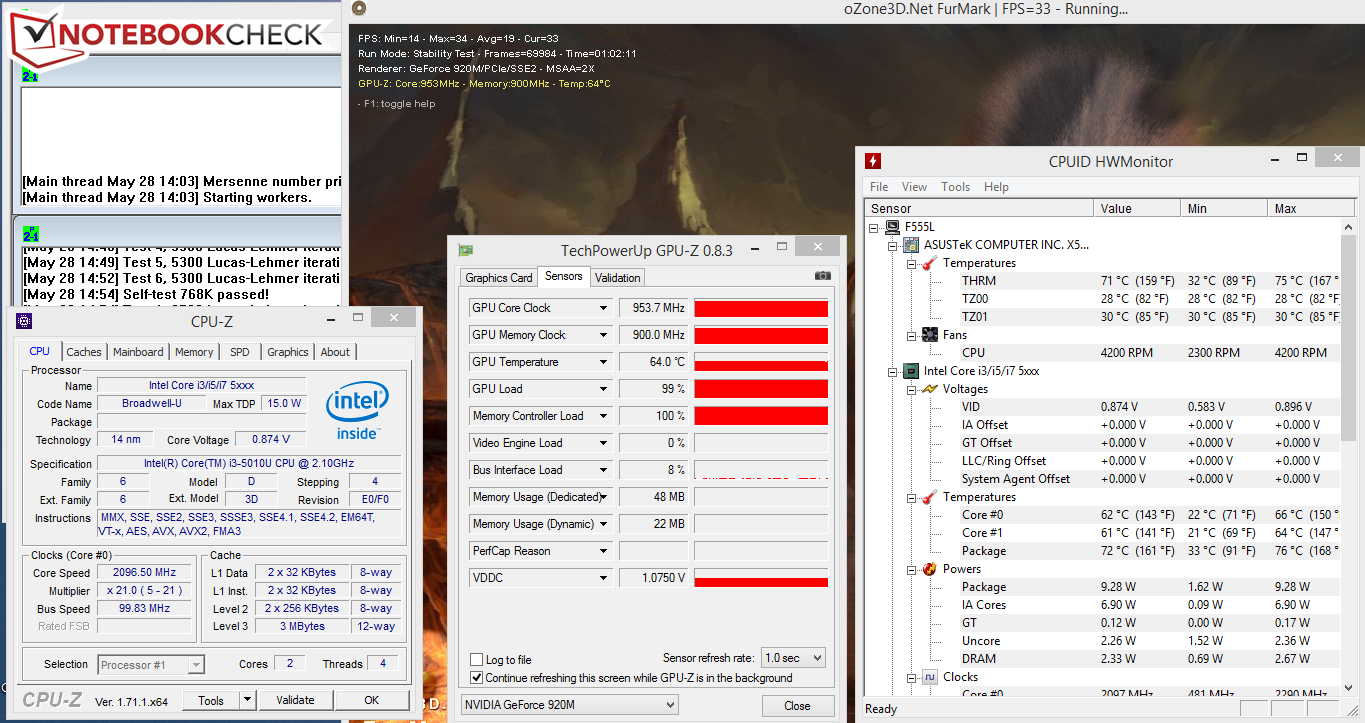The image size is (1365, 723).
Task: Open the GPU Temperature sensor dropdown
Action: coord(603,362)
